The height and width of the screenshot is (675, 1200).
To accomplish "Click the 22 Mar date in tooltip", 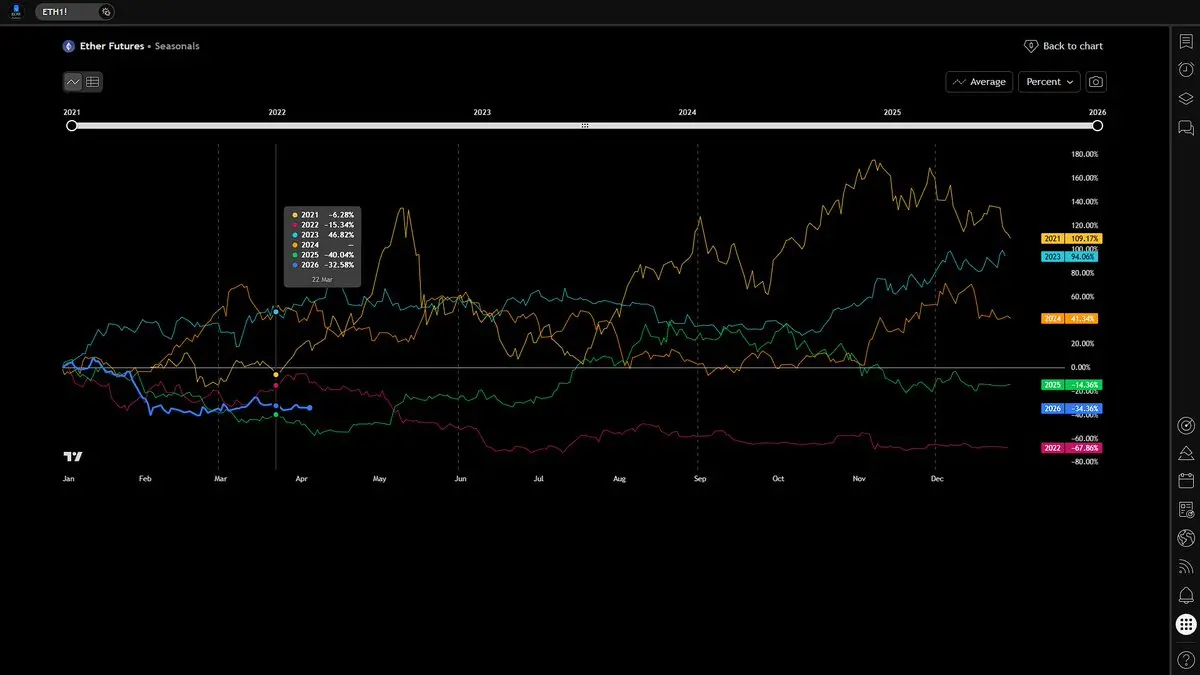I will coord(322,280).
